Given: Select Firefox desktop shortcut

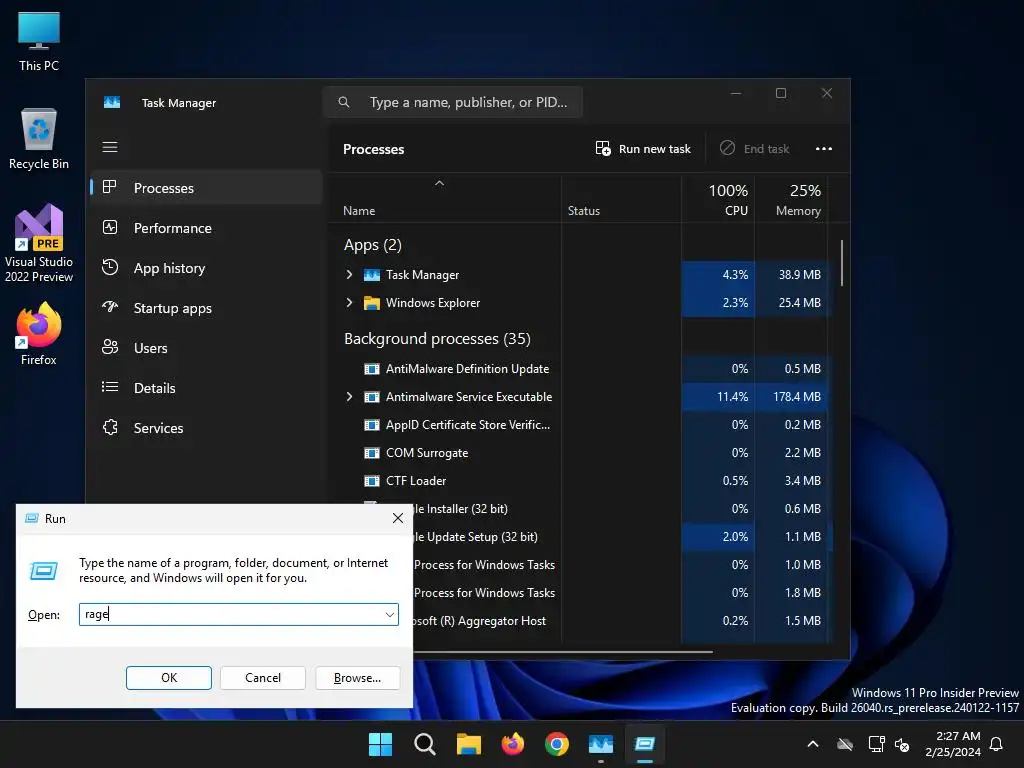Looking at the screenshot, I should (x=39, y=334).
